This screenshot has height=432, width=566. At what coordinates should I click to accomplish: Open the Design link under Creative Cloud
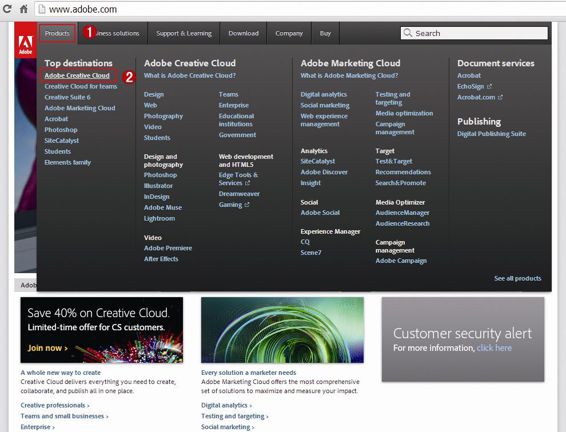coord(154,95)
